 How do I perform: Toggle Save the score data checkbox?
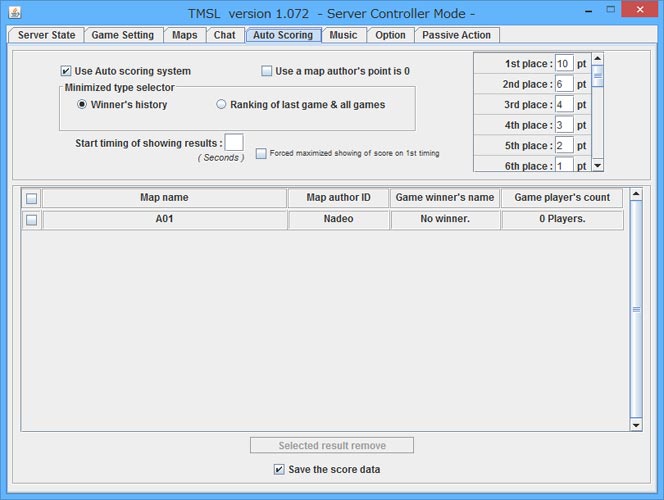pos(279,469)
